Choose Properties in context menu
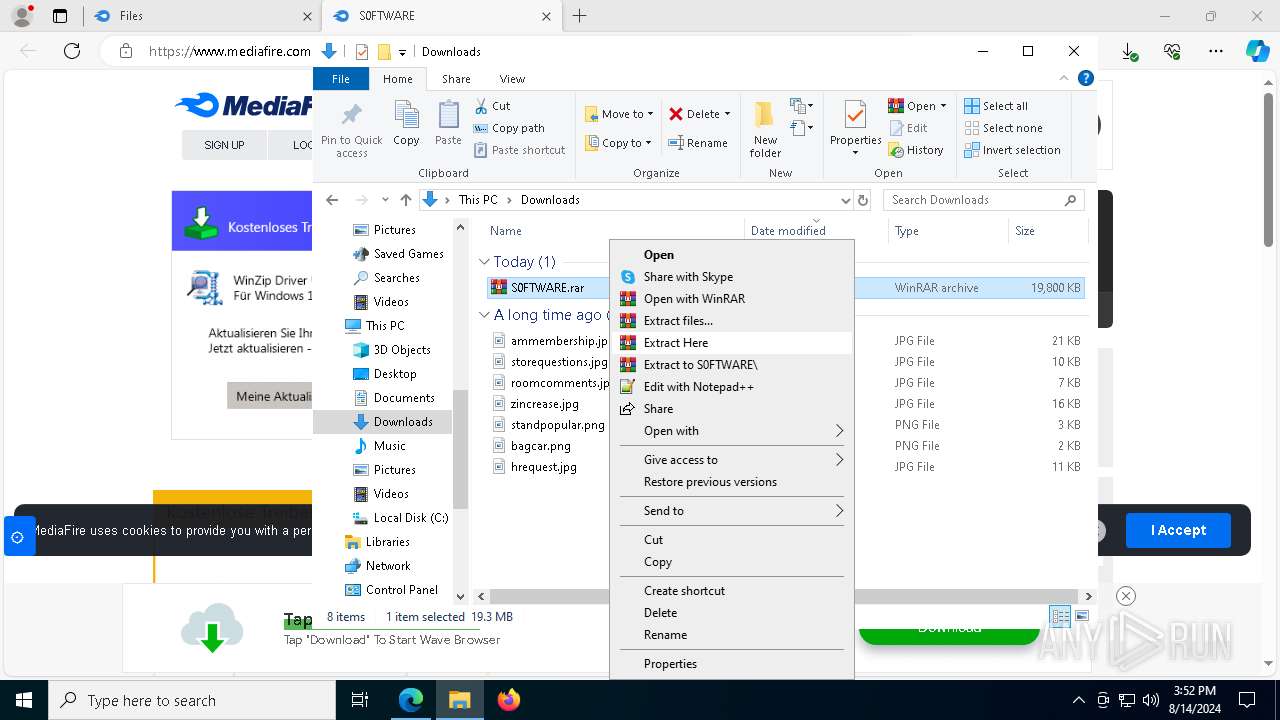Viewport: 1280px width, 720px height. [x=731, y=664]
